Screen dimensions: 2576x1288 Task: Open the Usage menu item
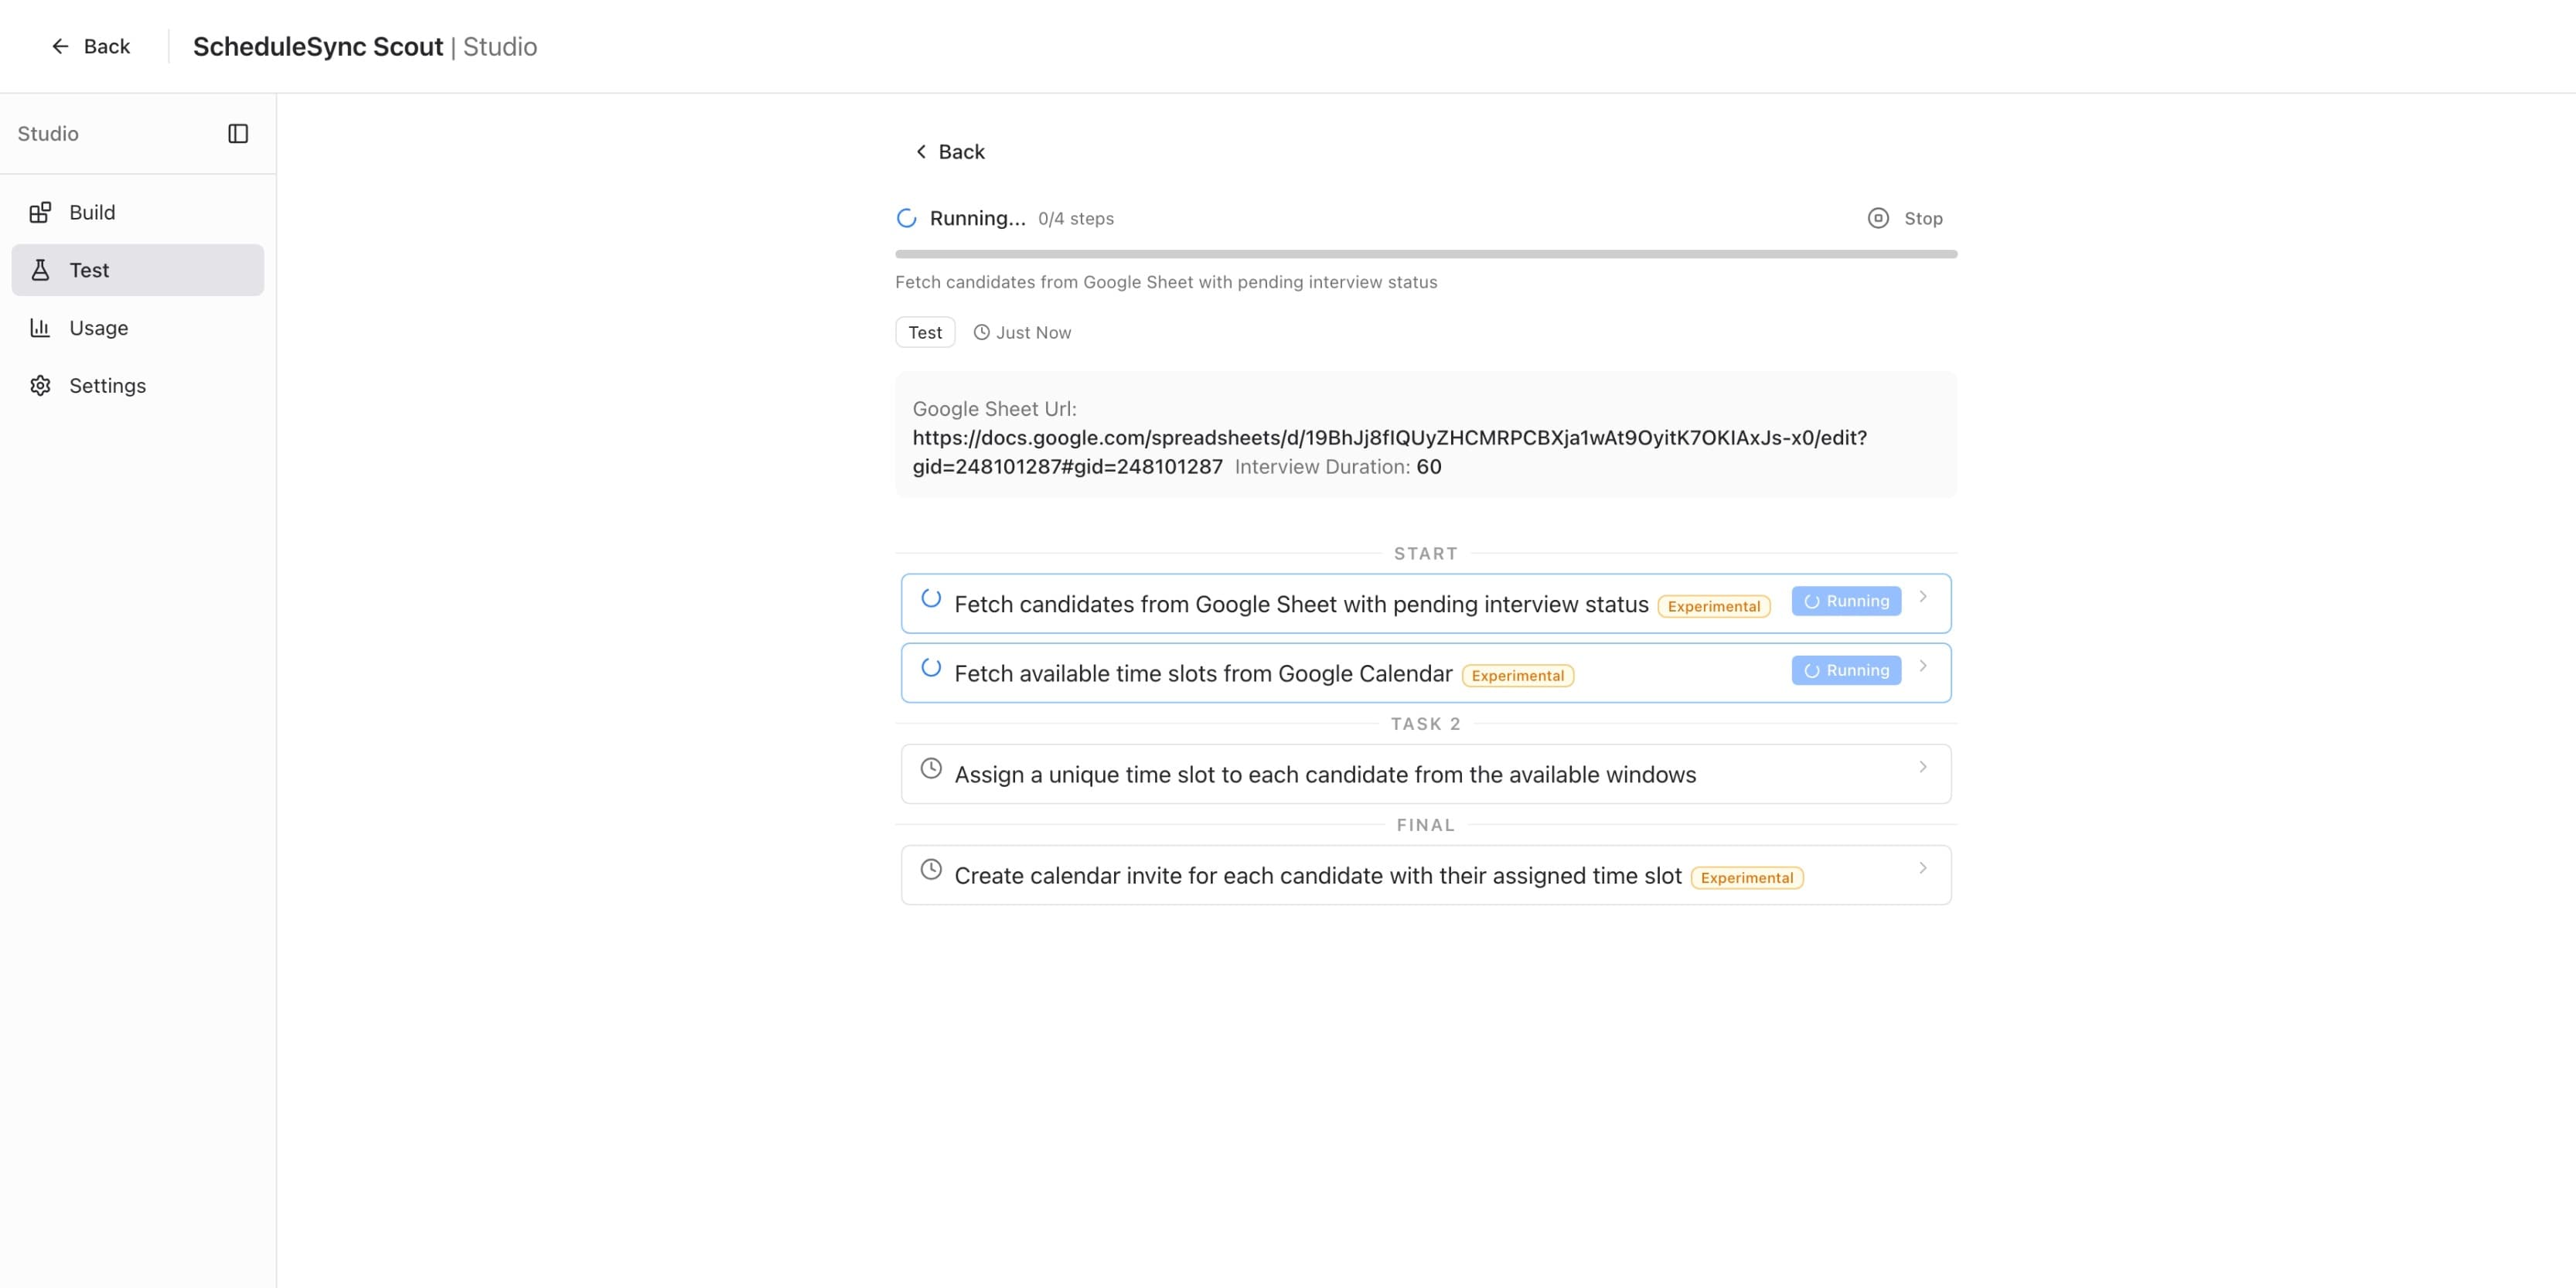point(98,328)
